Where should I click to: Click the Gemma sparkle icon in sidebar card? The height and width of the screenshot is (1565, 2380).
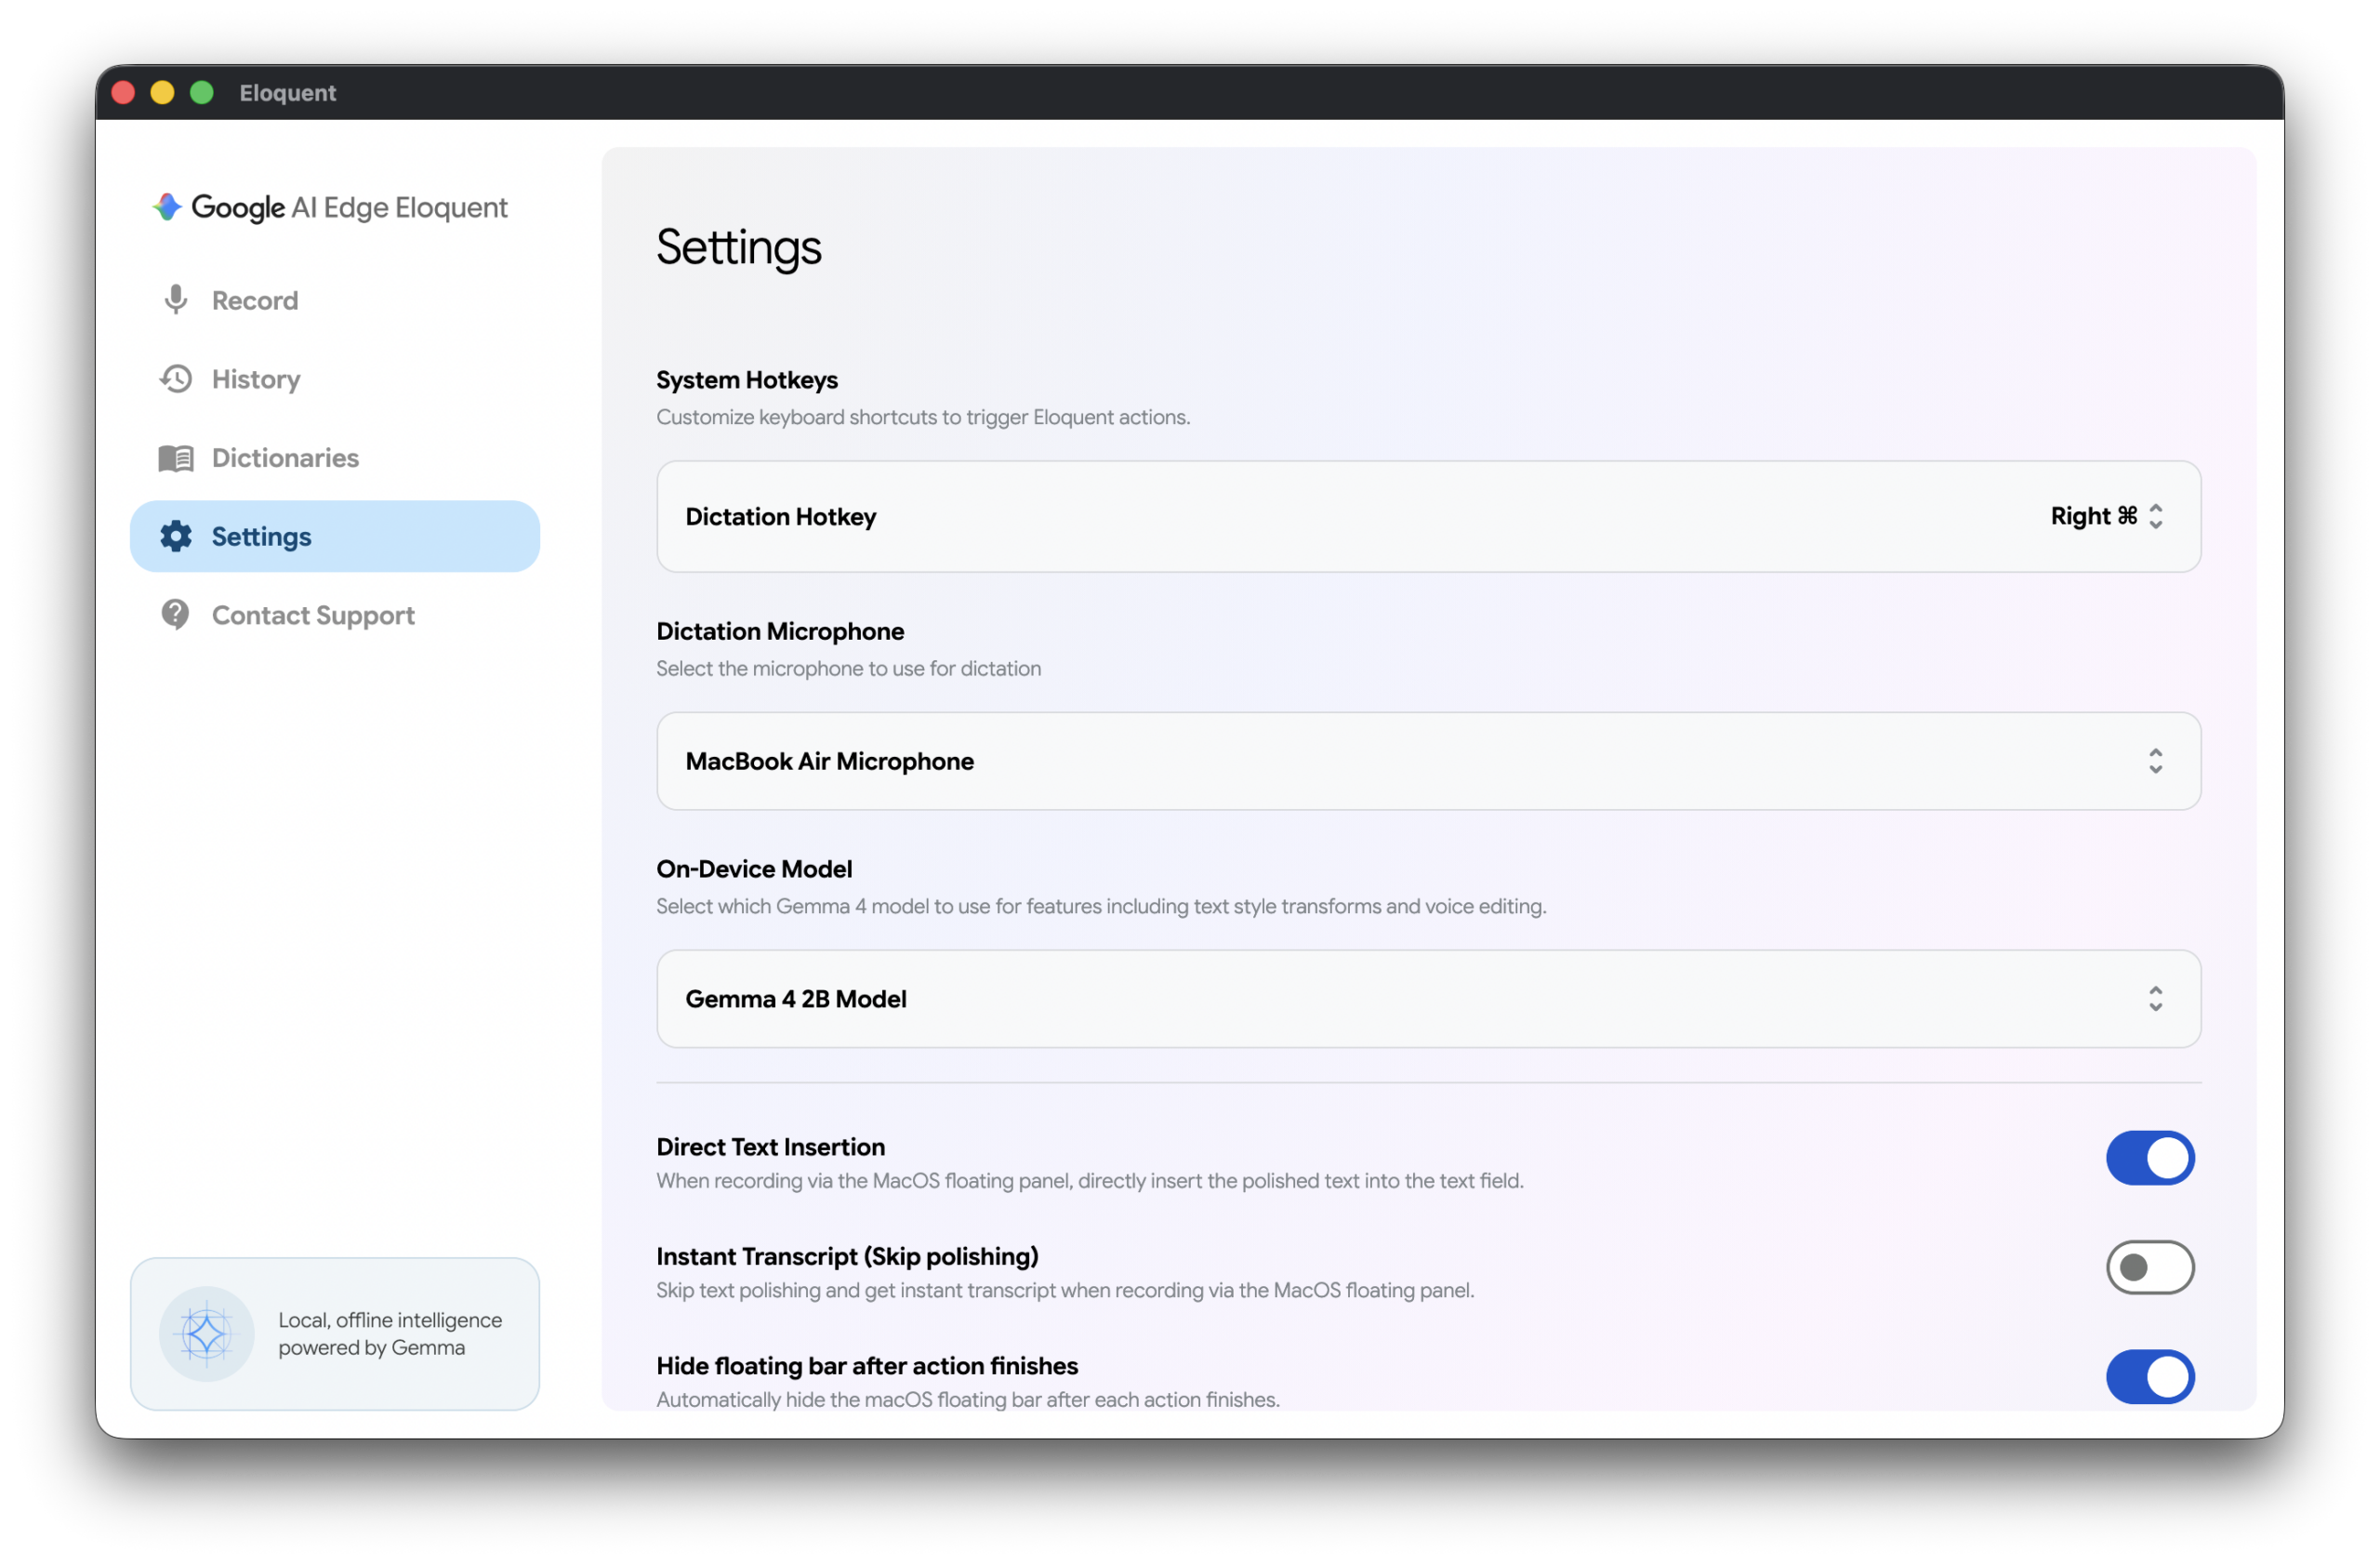(207, 1335)
